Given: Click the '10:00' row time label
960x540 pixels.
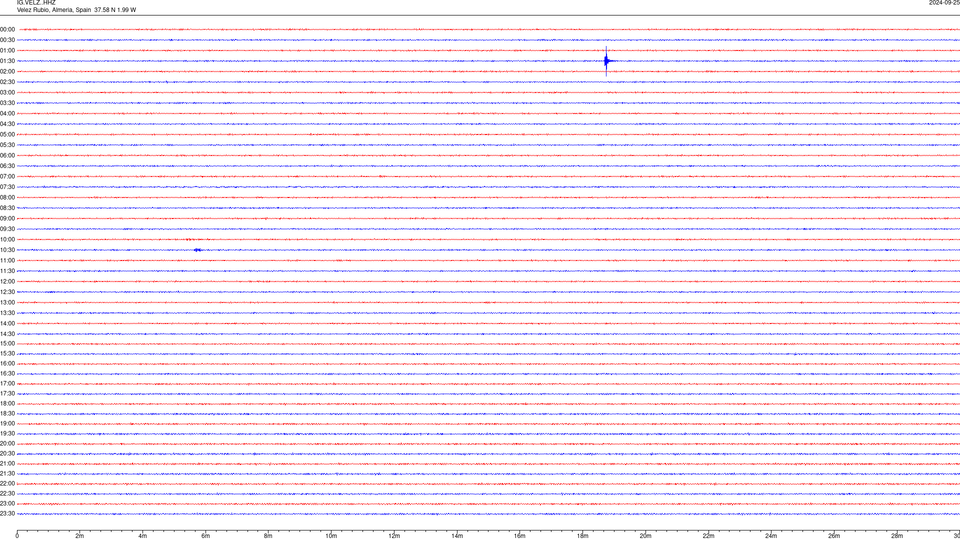Looking at the screenshot, I should [7, 240].
